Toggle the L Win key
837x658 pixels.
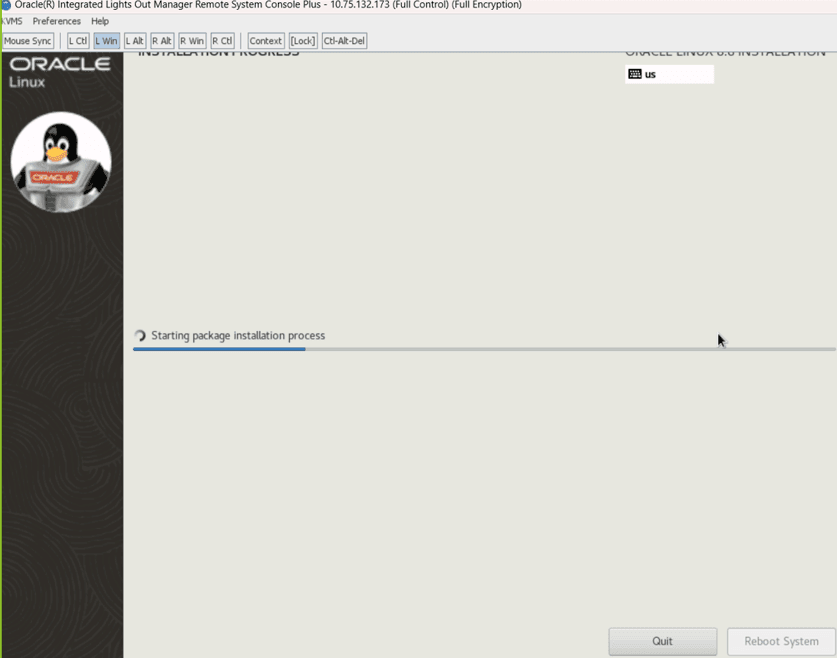[x=106, y=40]
